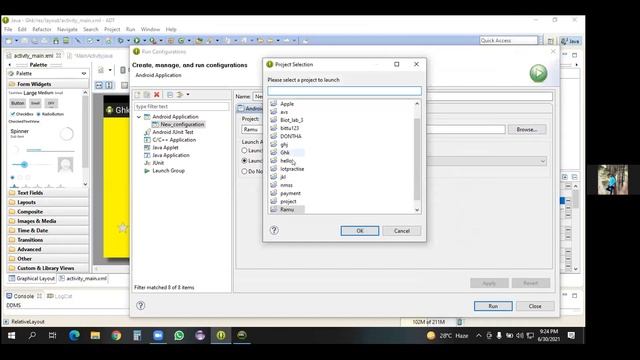The image size is (640, 360).
Task: Click the New launch configuration icon
Action: (138, 95)
